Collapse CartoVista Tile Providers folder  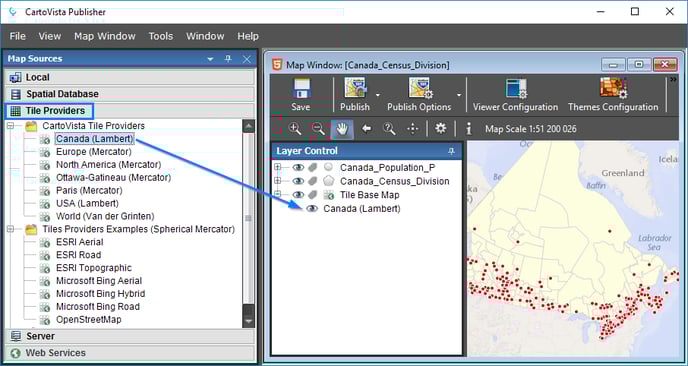coord(11,126)
